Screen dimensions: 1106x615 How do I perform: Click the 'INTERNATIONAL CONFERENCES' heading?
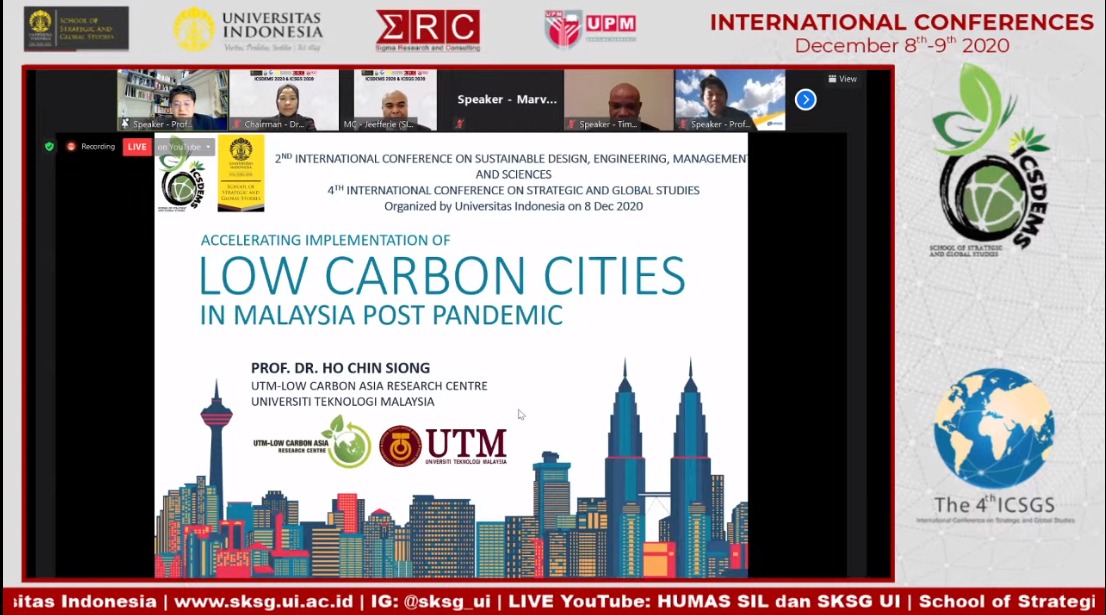coord(901,23)
